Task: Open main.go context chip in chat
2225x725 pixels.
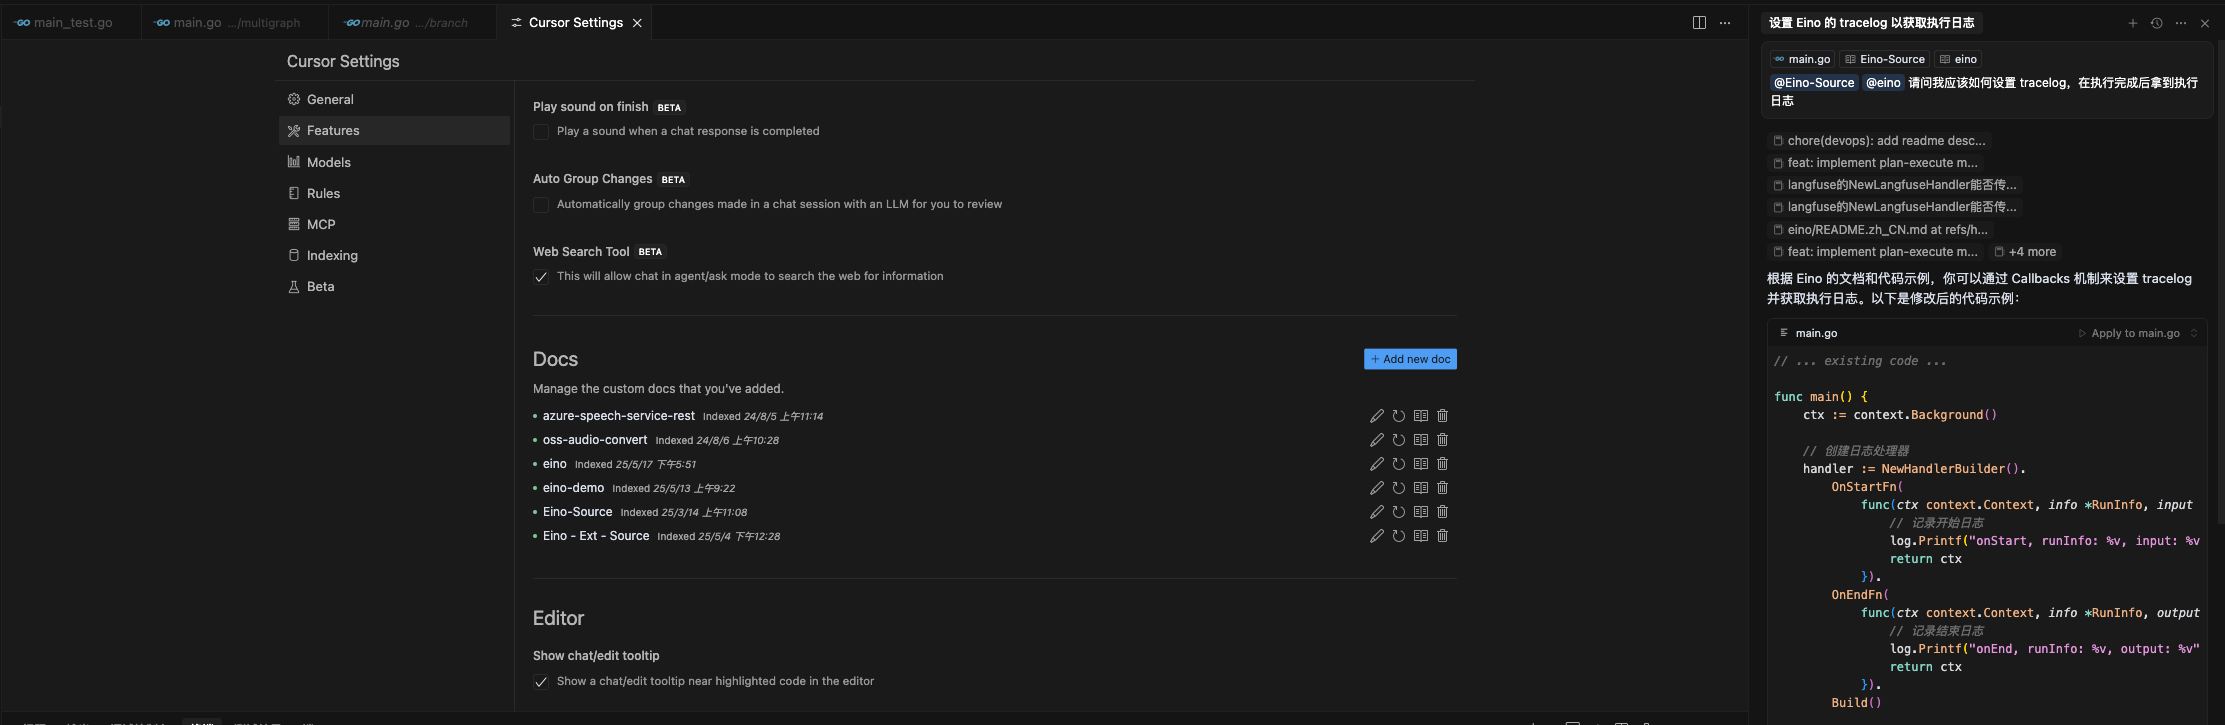Action: point(1802,59)
